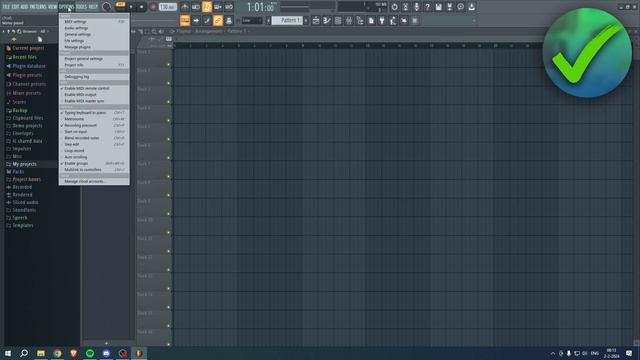
Task: Toggle the highlighted orange transport toolbar button
Action: point(207,7)
